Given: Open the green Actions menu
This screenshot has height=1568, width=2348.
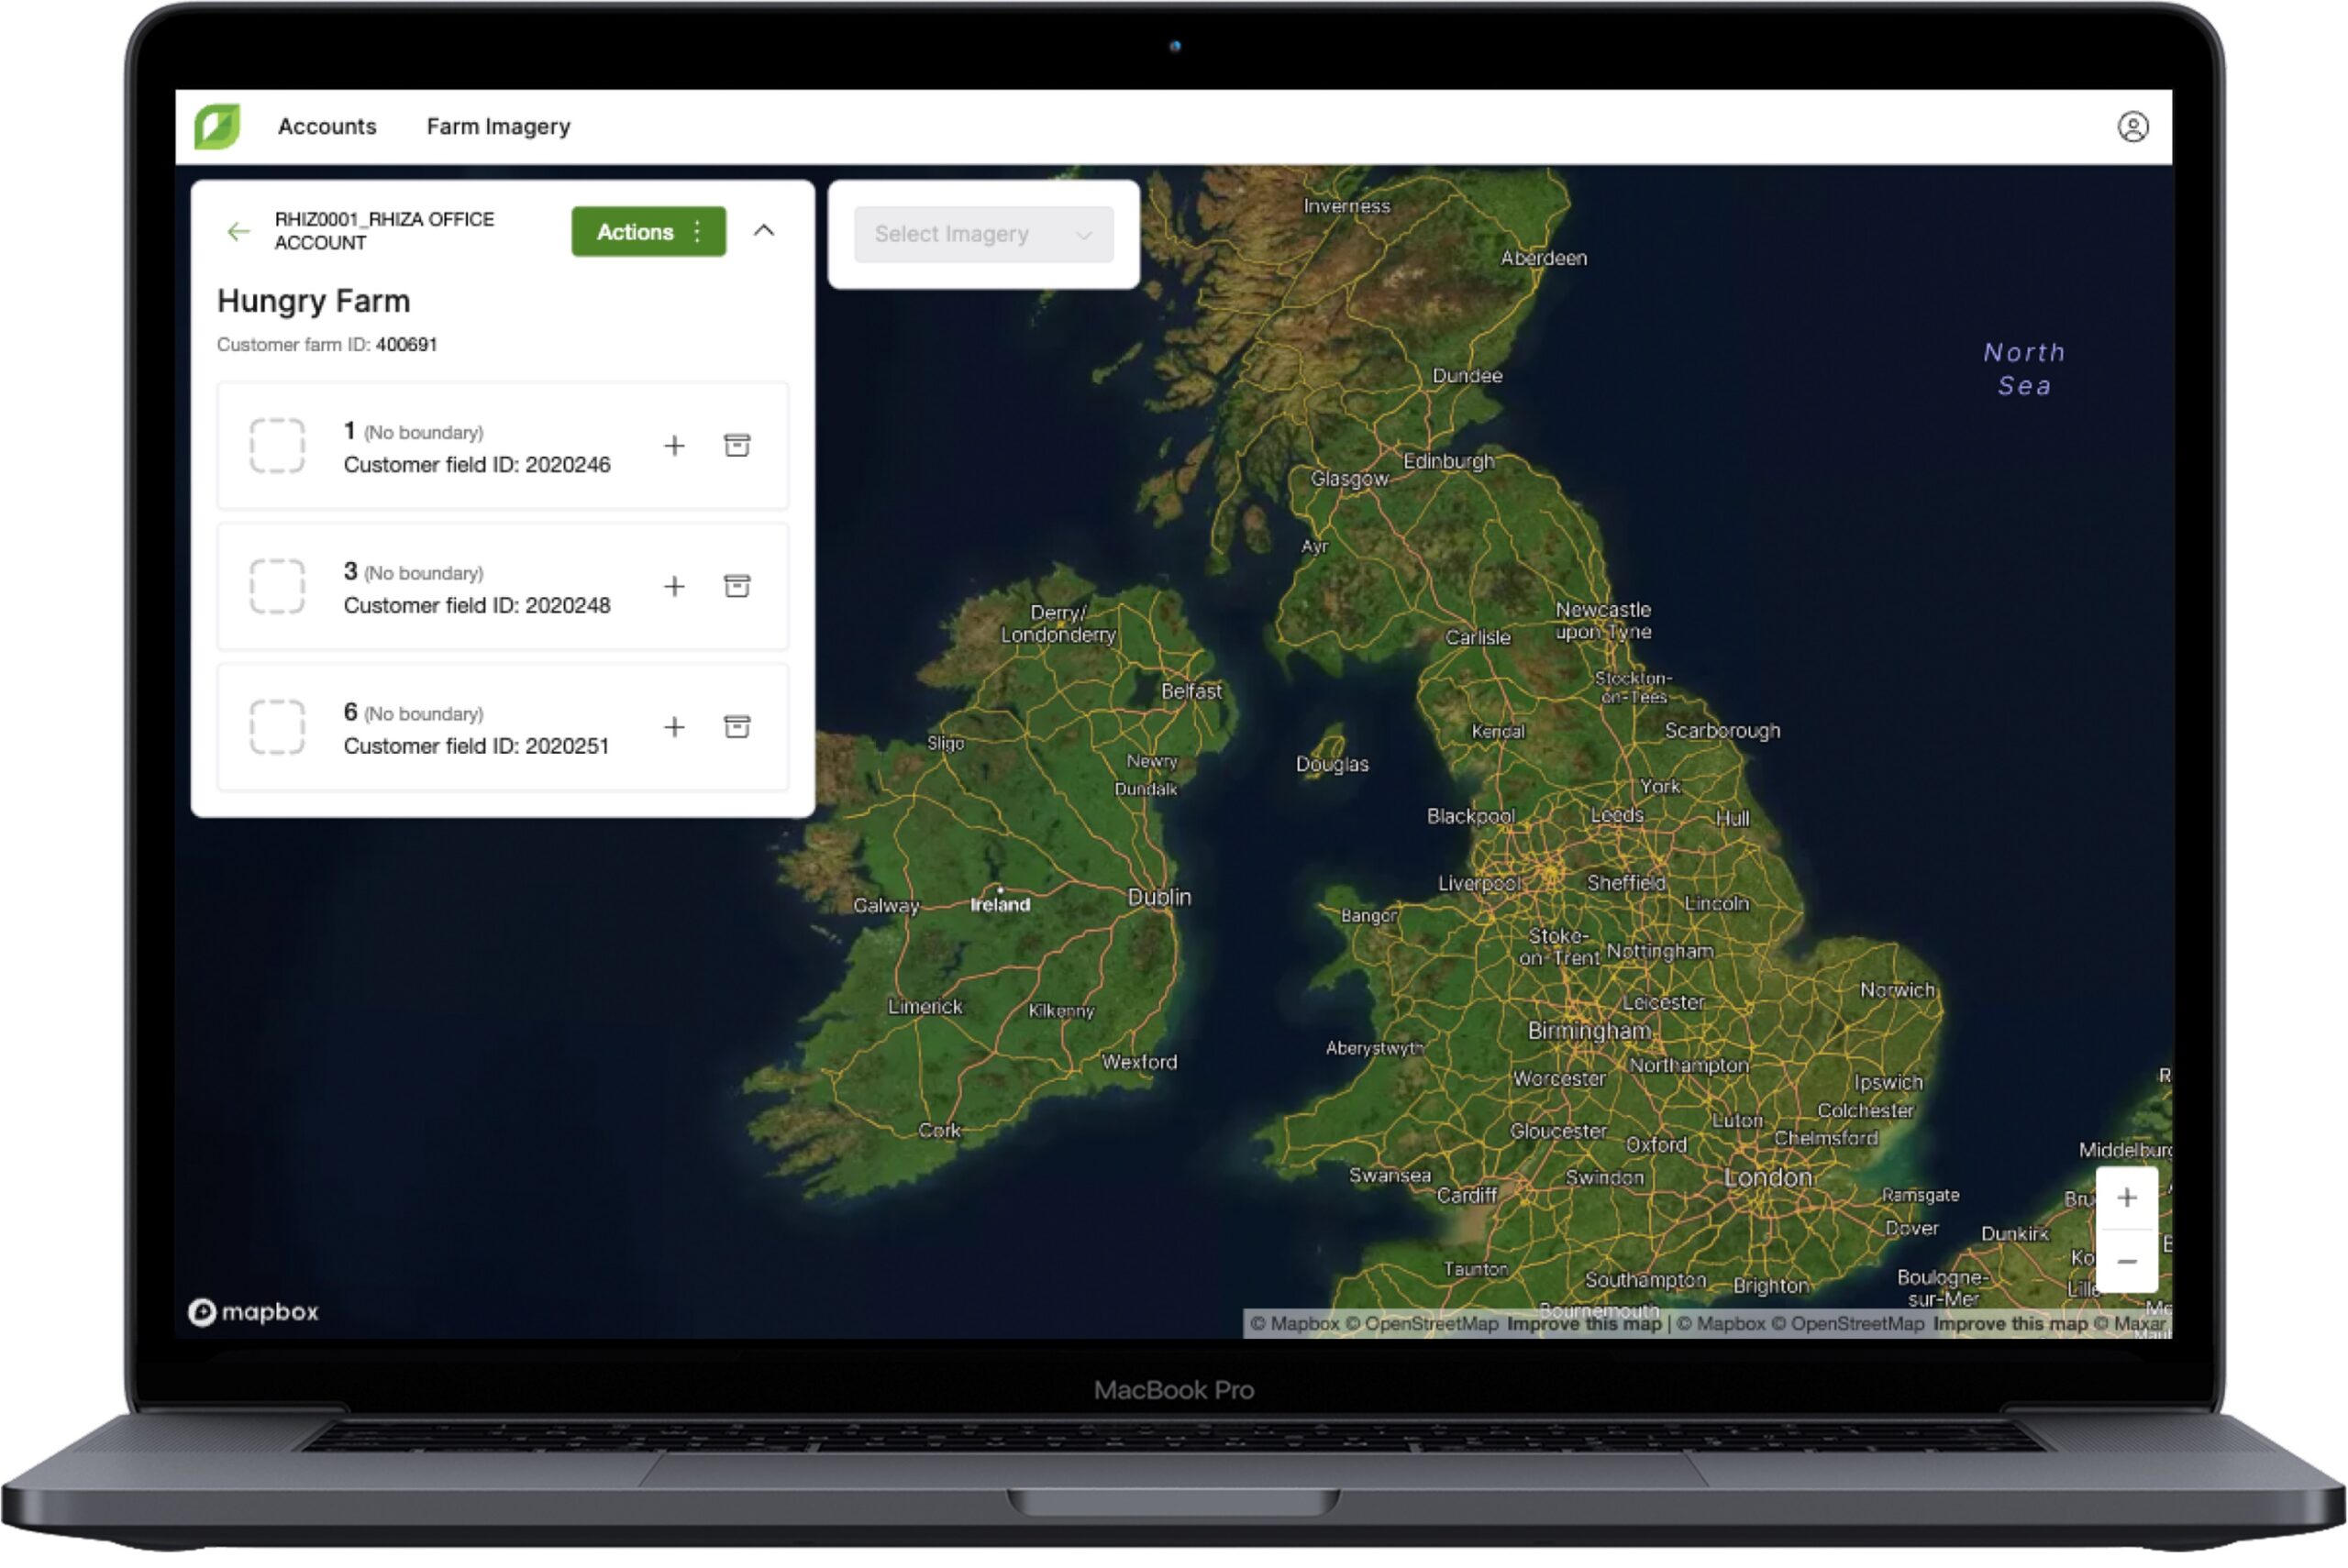Looking at the screenshot, I should (648, 232).
